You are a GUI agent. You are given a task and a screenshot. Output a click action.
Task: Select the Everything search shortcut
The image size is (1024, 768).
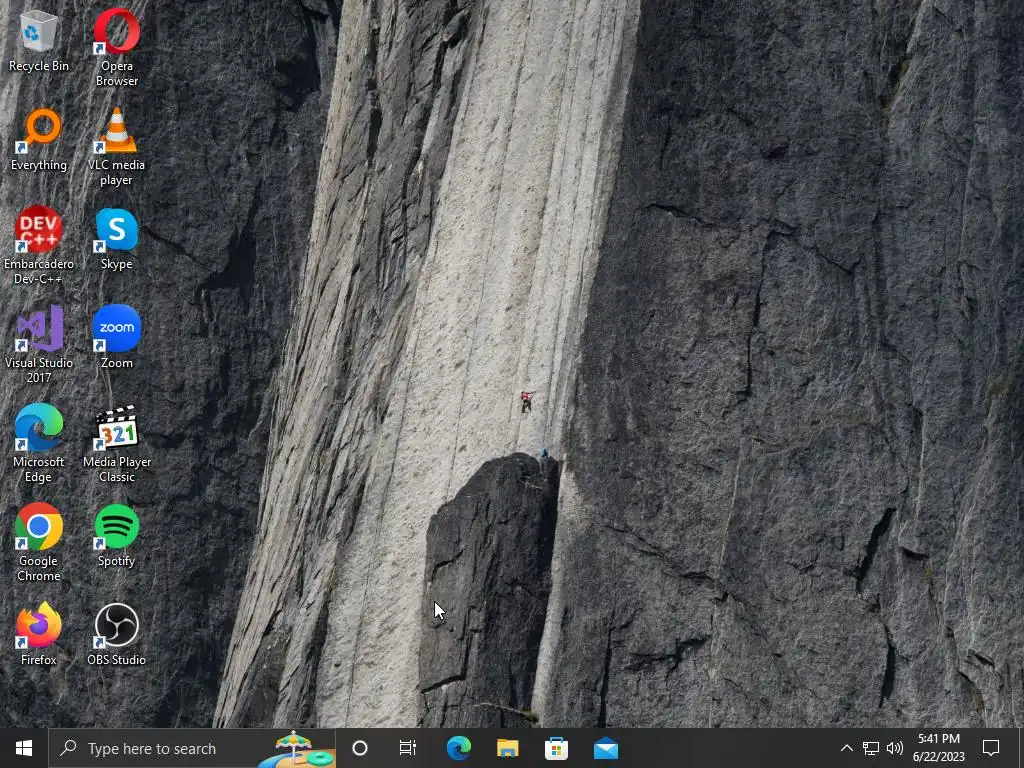click(39, 140)
